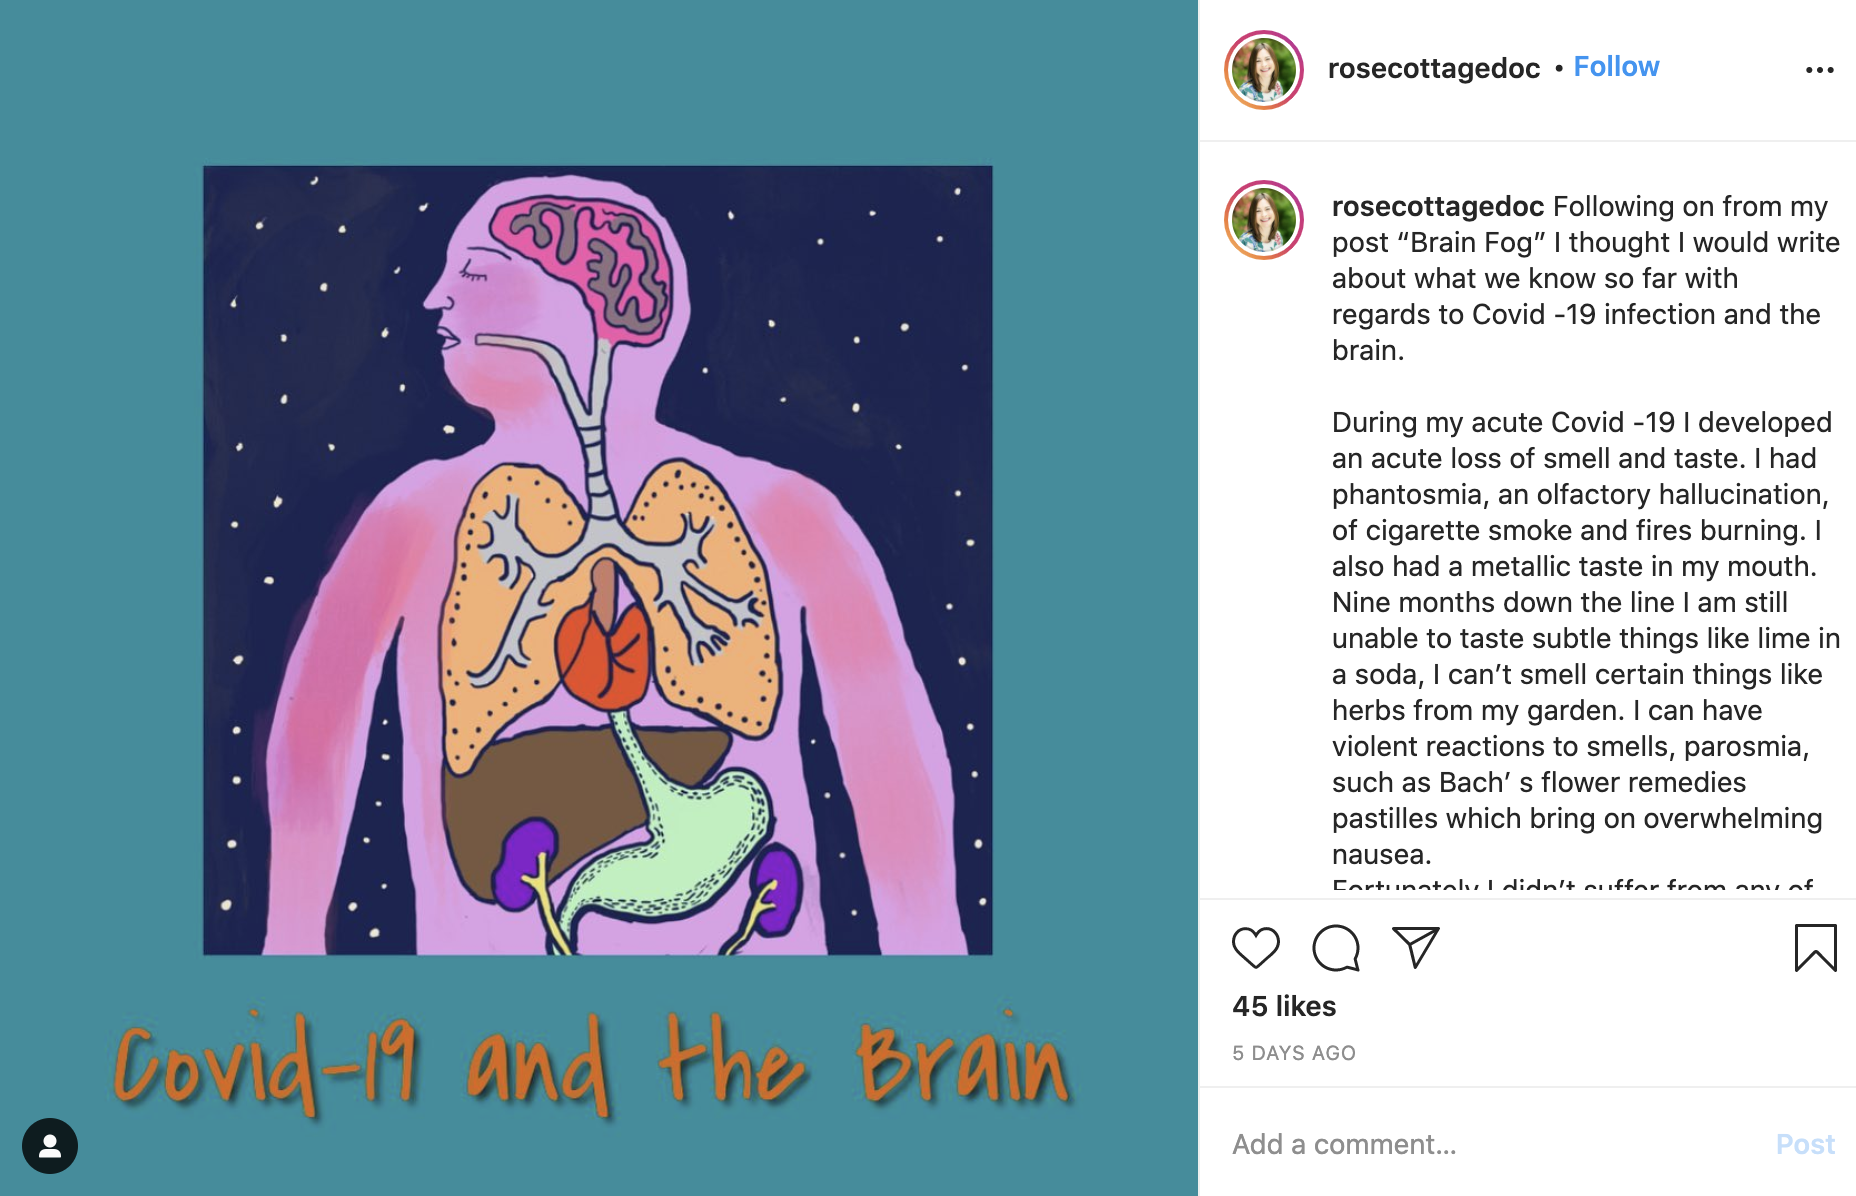
Task: Submit comment with Post button
Action: pyautogui.click(x=1805, y=1144)
